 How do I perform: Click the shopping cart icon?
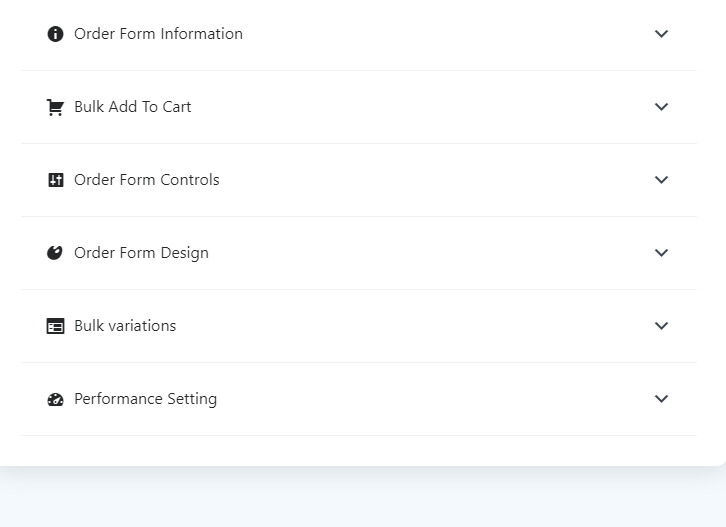pyautogui.click(x=55, y=107)
